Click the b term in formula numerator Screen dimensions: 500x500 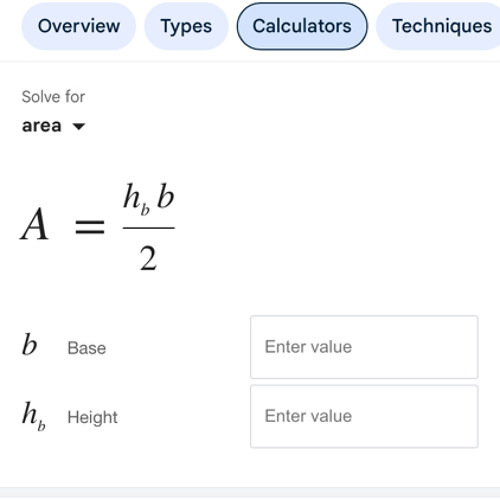166,196
